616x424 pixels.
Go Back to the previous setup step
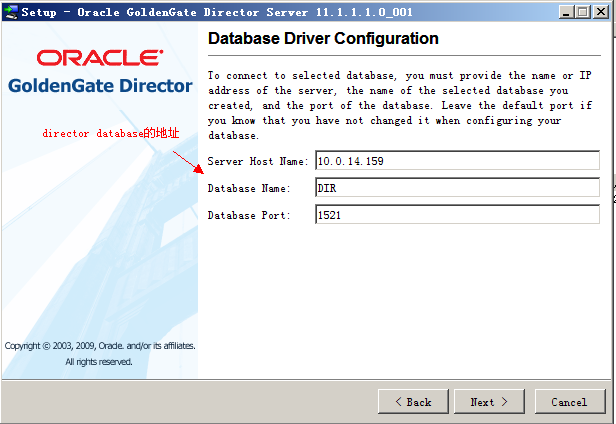coord(413,402)
